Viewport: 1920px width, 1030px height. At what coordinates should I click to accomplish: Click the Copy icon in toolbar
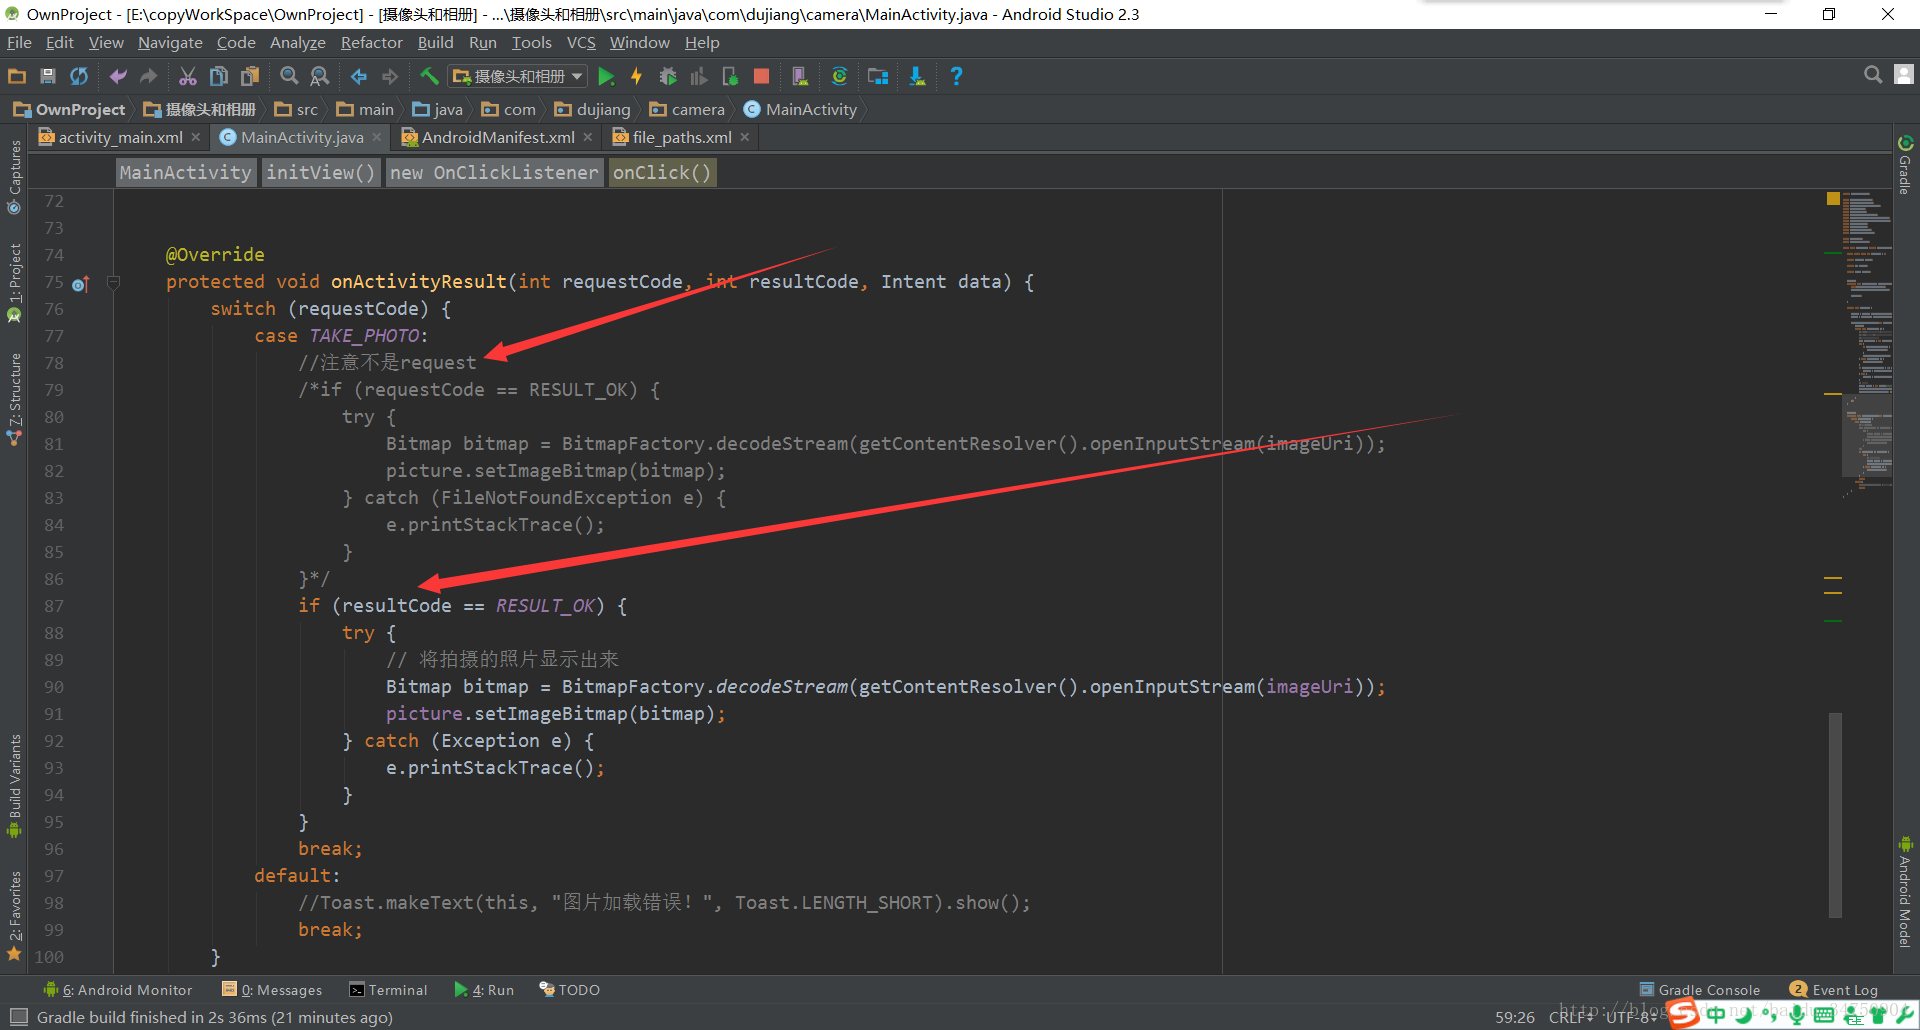tap(219, 76)
